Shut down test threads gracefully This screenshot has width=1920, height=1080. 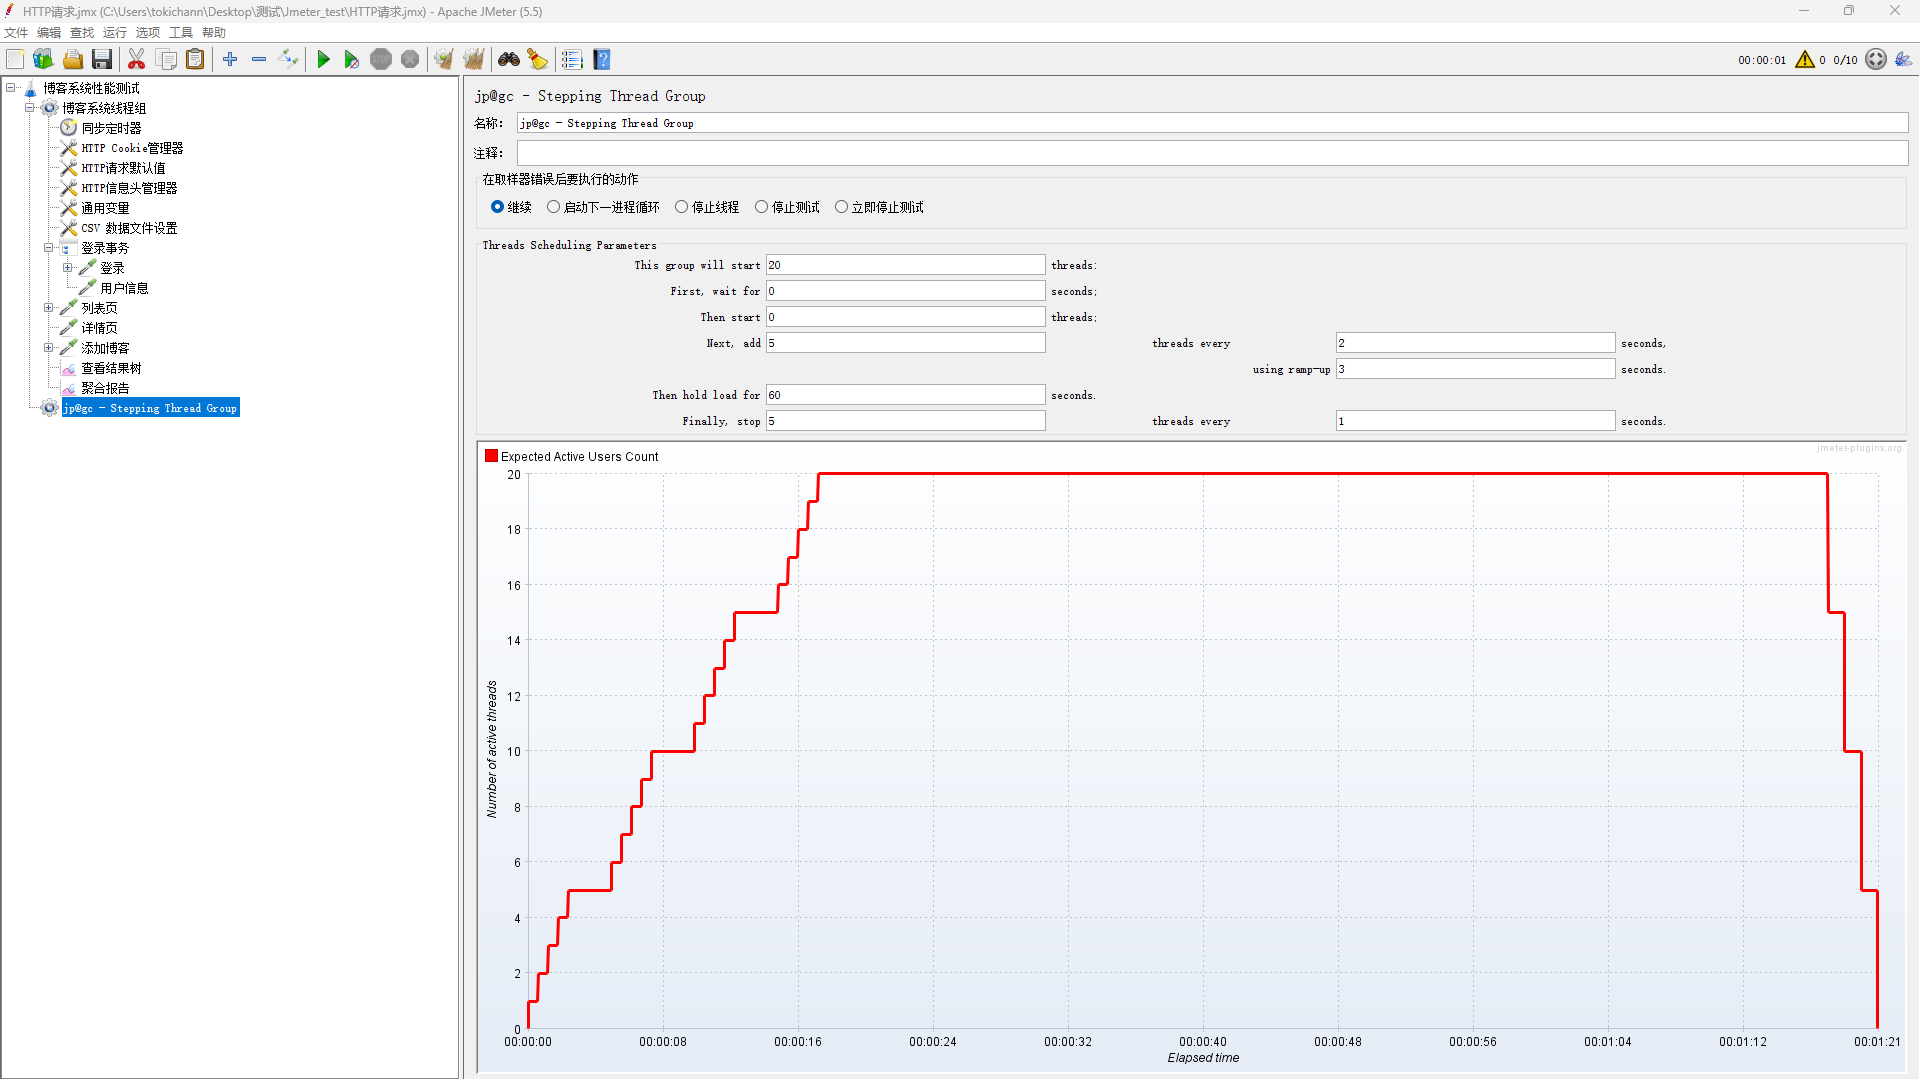point(410,60)
